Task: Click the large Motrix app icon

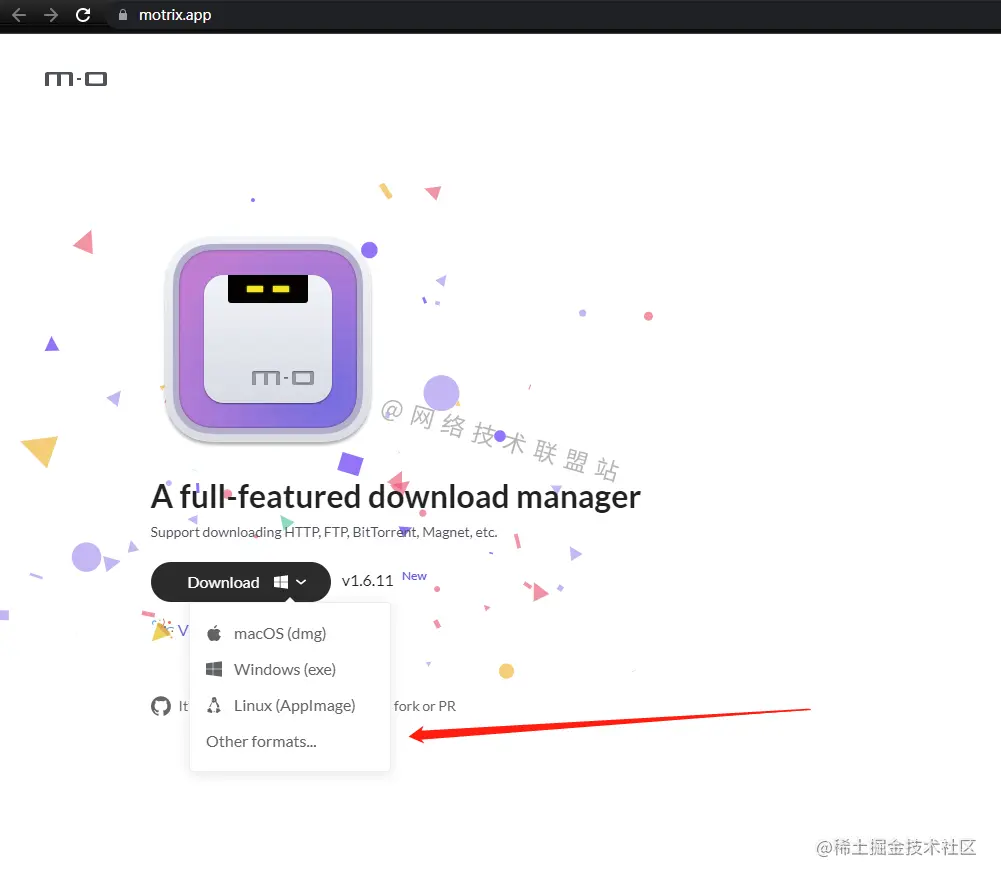Action: click(x=268, y=340)
